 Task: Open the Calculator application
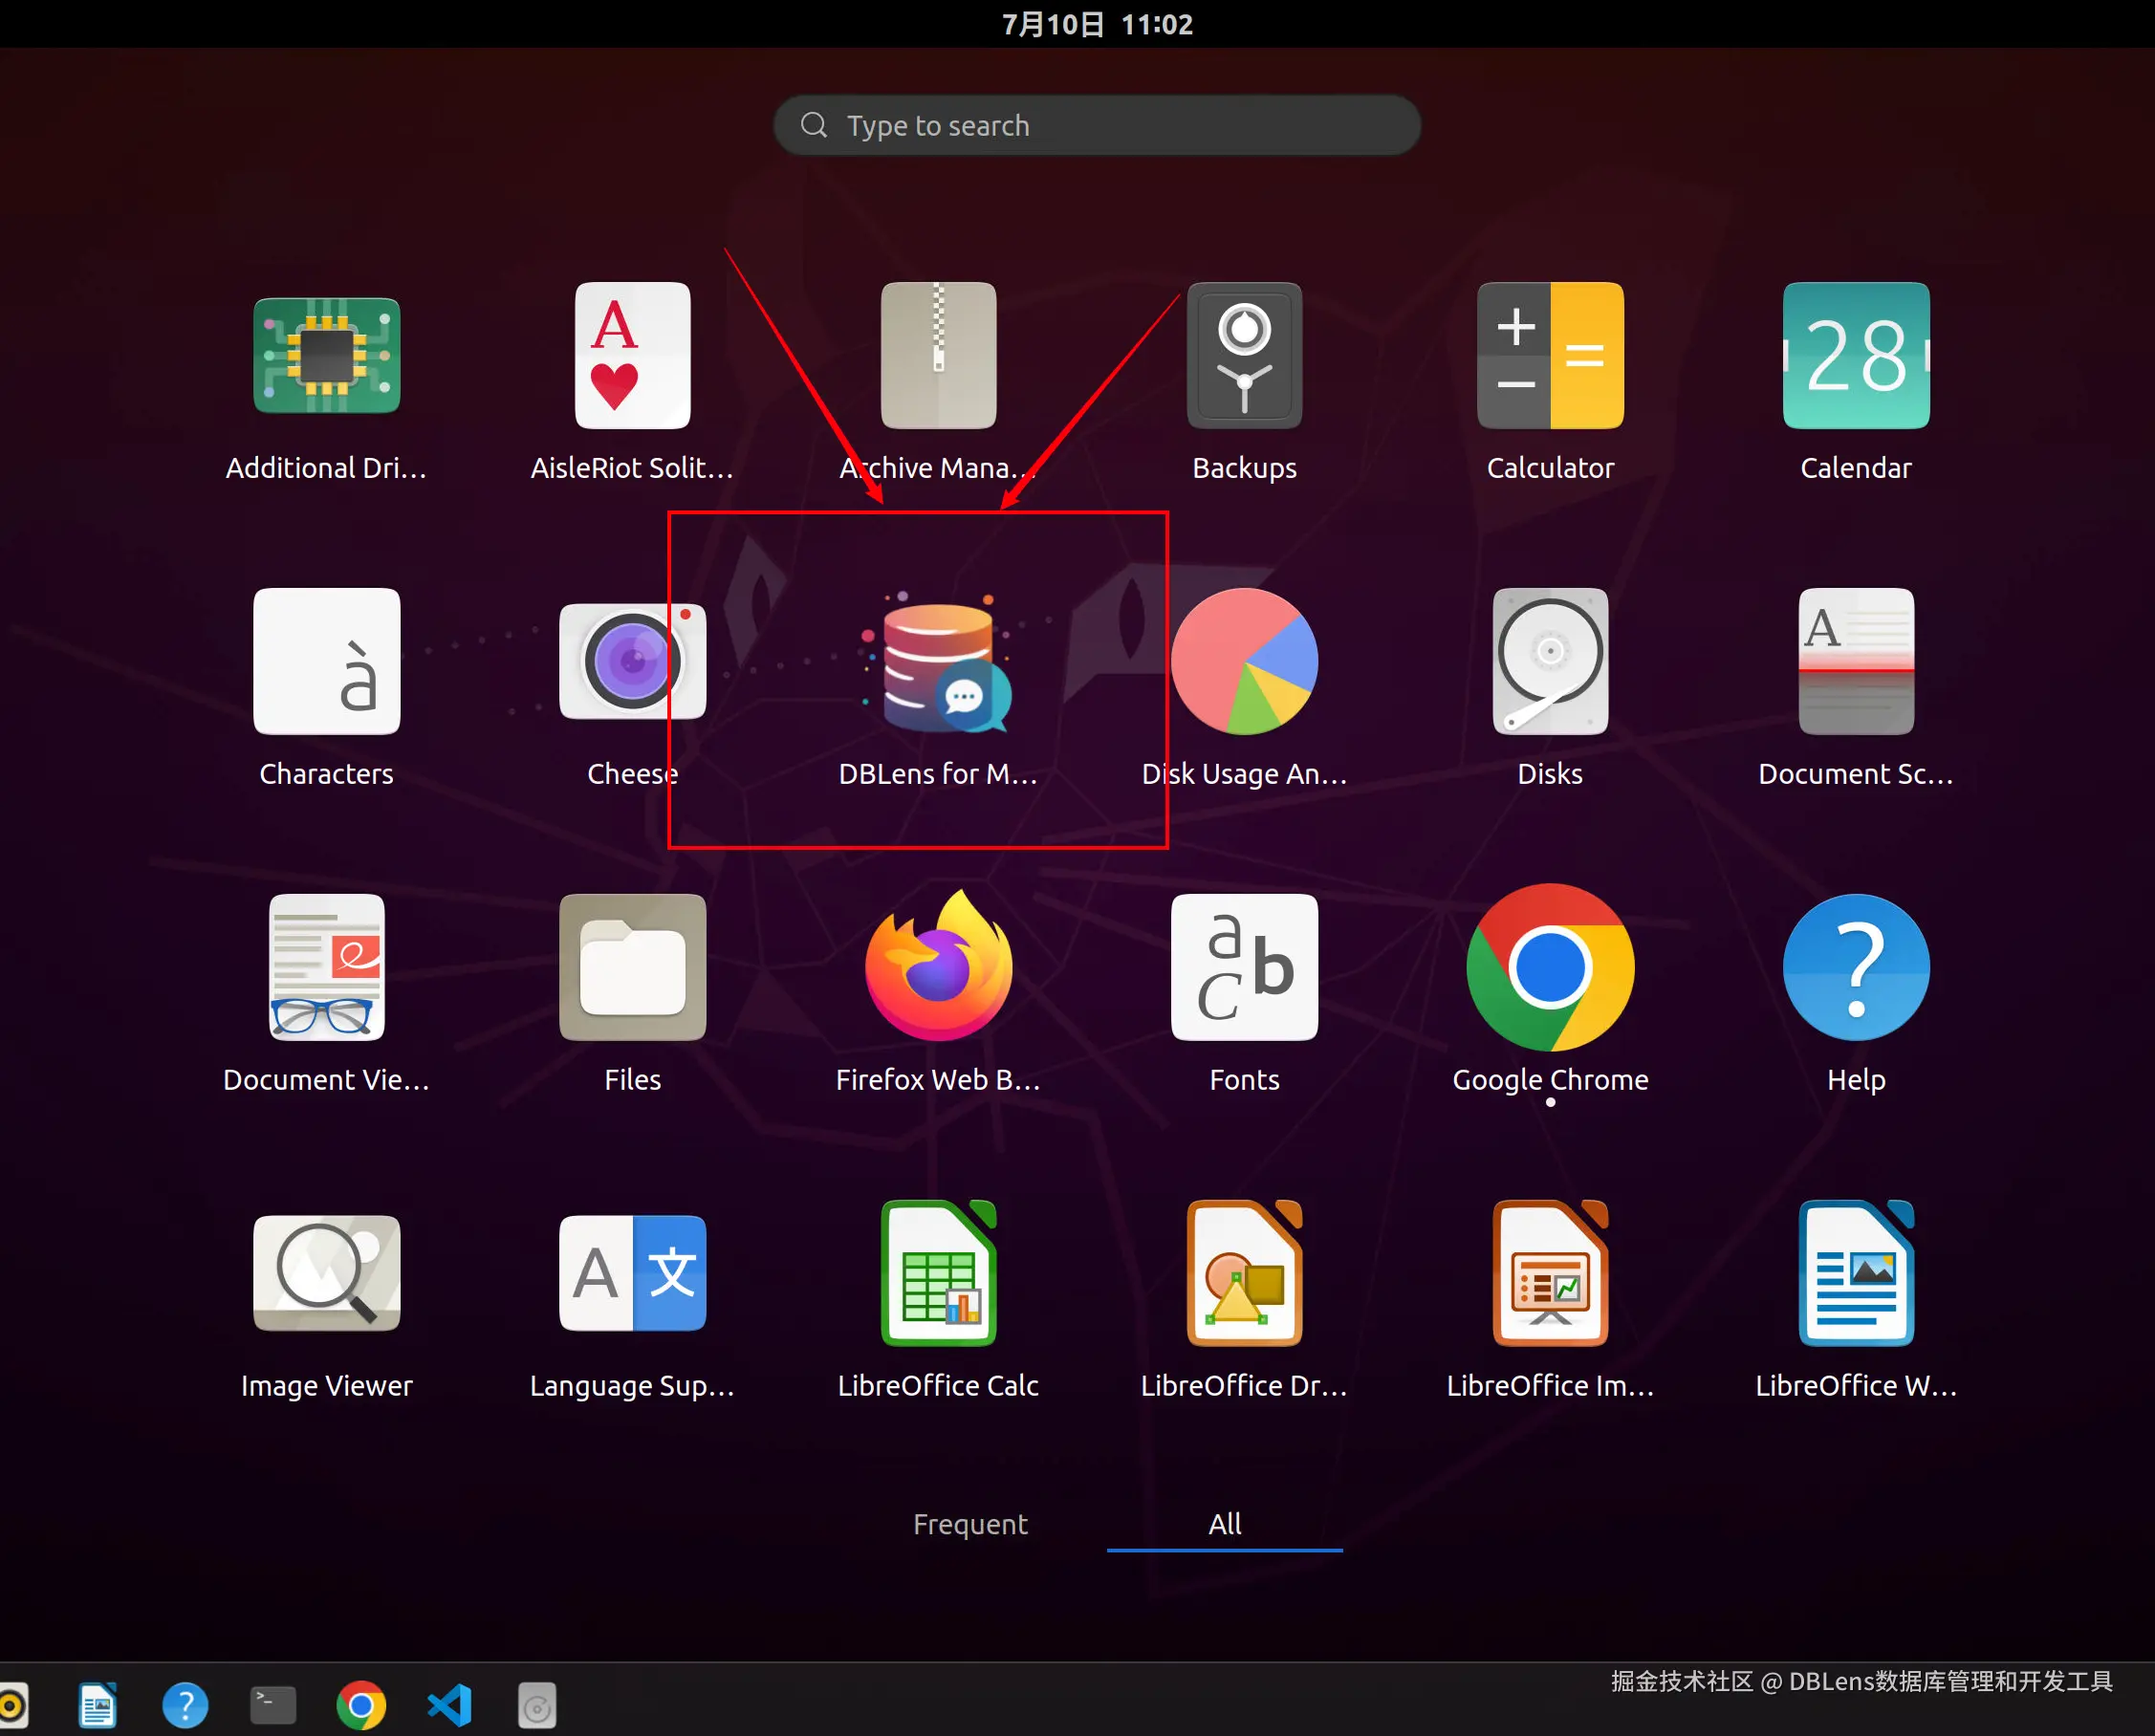(1549, 356)
